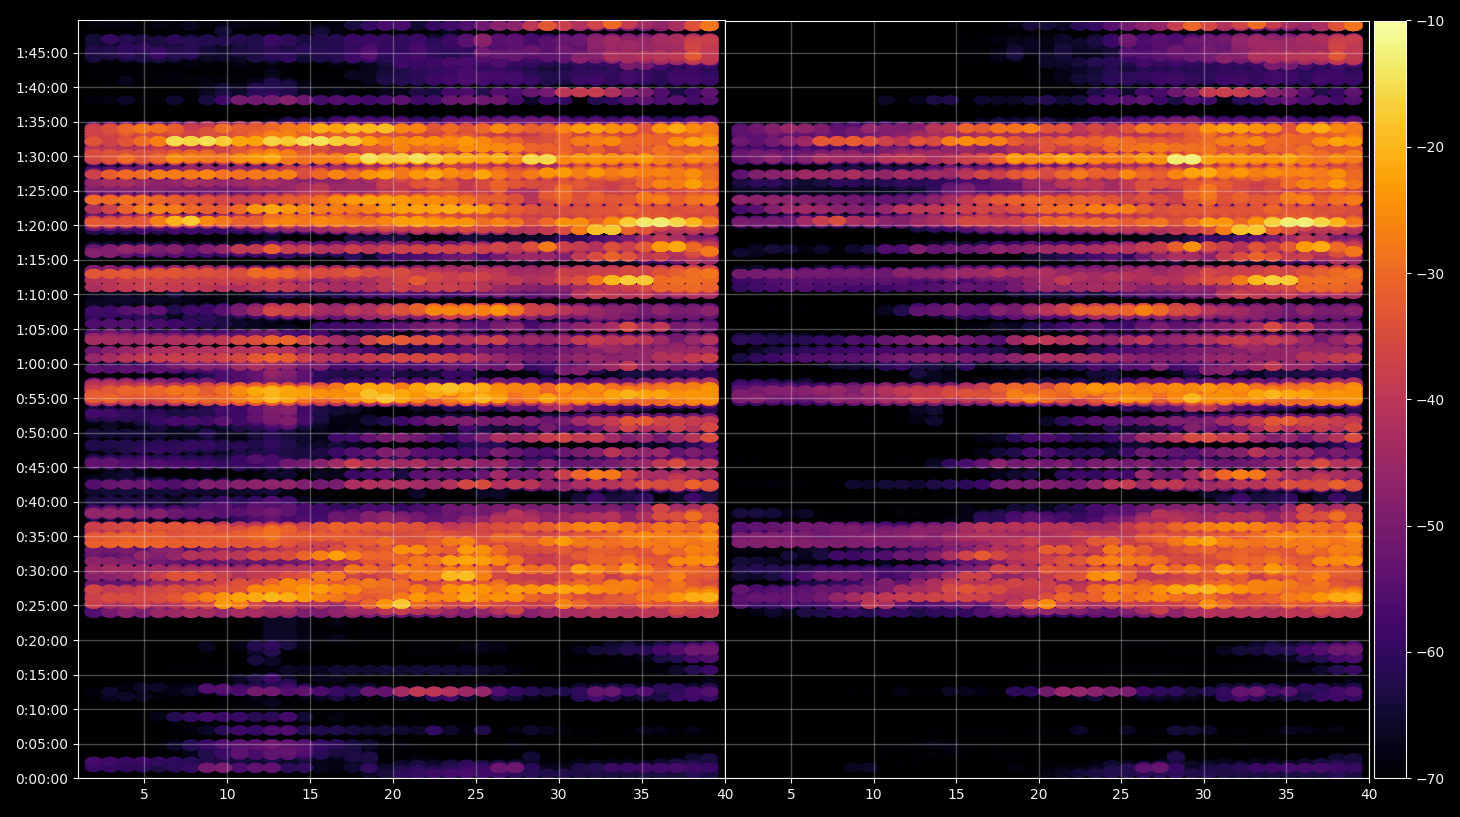Pick x-axis tick 20 of left heatmap
The width and height of the screenshot is (1460, 817).
[x=393, y=795]
